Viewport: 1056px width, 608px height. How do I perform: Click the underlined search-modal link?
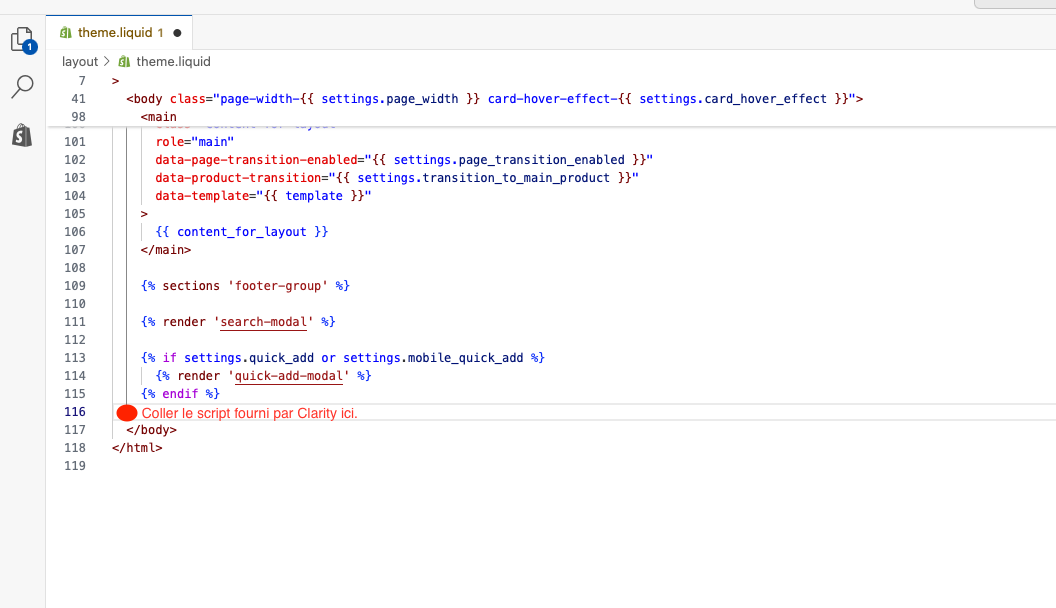tap(262, 321)
